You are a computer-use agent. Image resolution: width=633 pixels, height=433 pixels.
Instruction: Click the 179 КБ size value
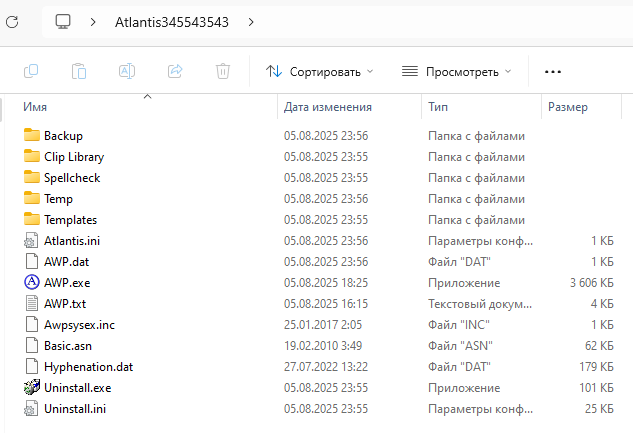tap(596, 366)
